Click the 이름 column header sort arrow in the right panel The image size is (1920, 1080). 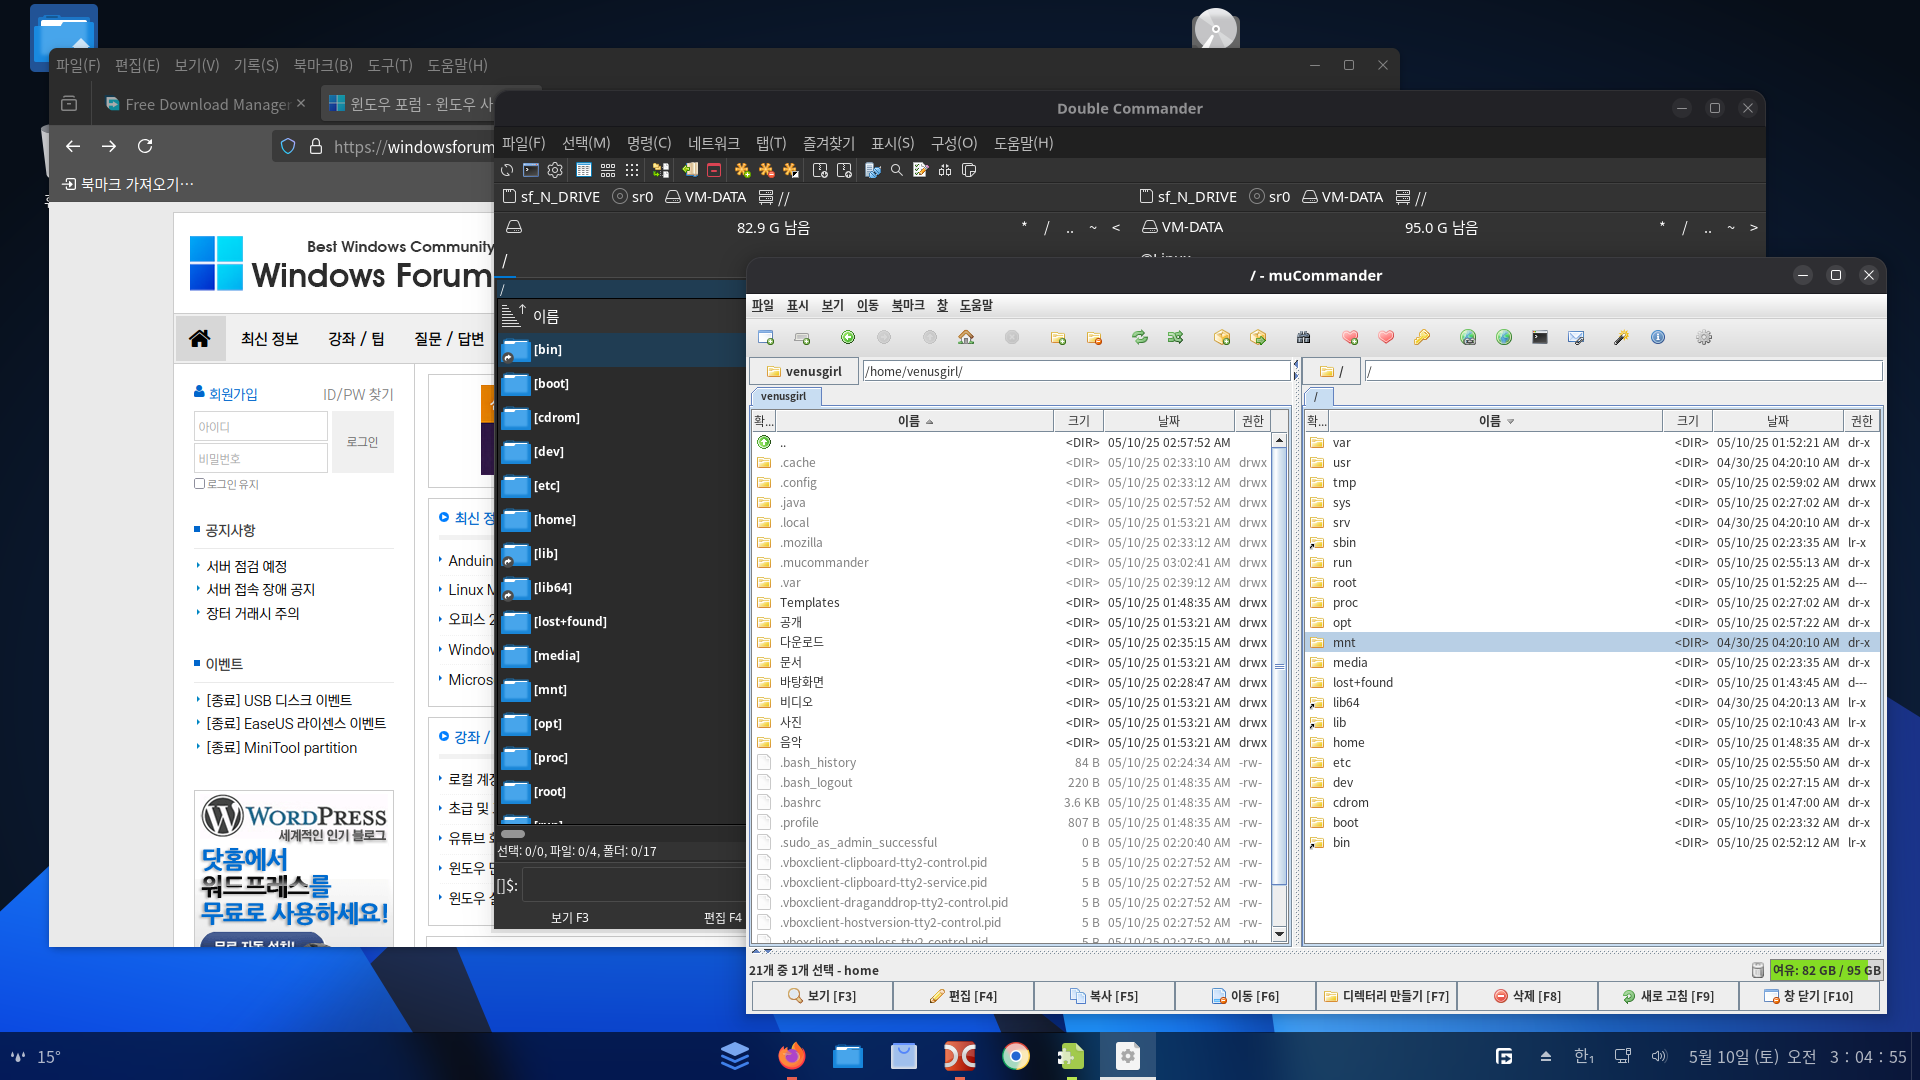(x=1510, y=421)
